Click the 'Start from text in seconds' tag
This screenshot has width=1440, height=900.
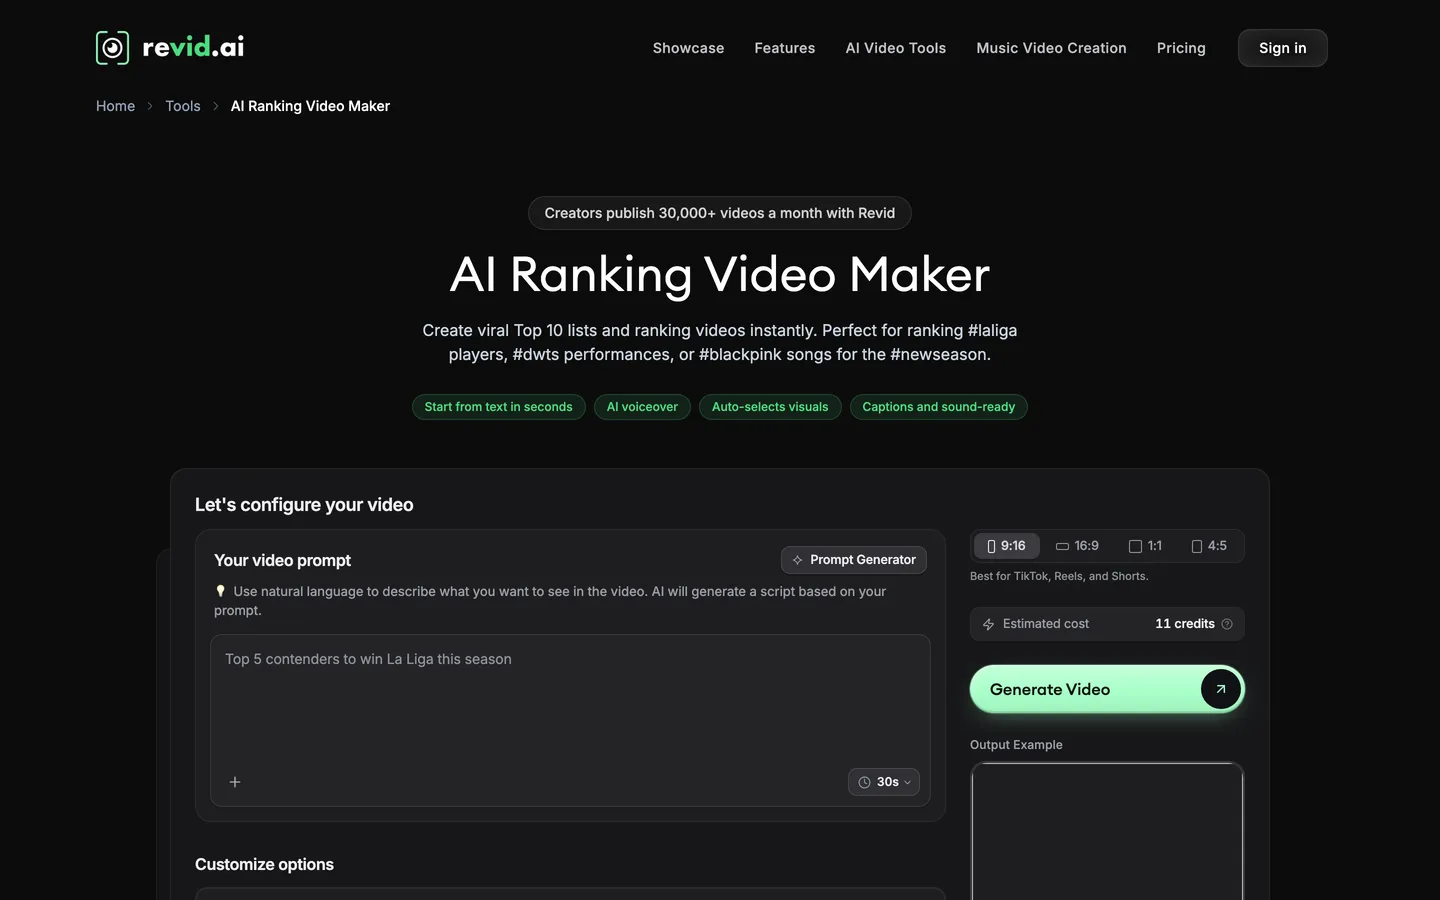point(499,407)
